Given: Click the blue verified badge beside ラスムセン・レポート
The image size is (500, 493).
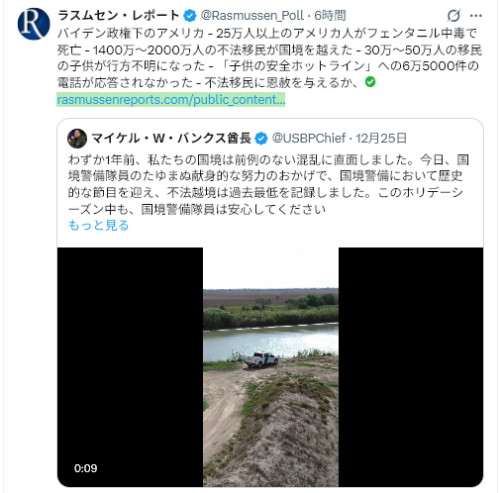Looking at the screenshot, I should tap(190, 16).
